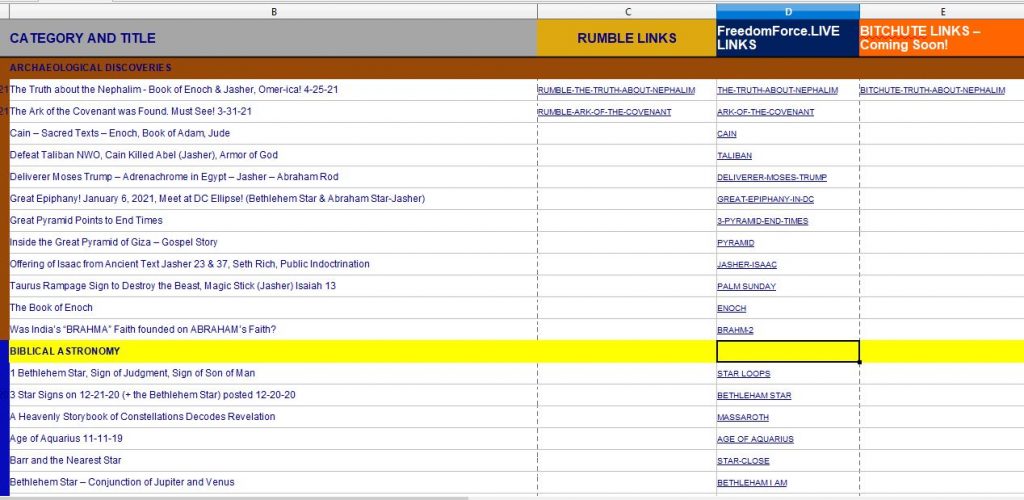The height and width of the screenshot is (500, 1024).
Task: Select 'Offering of Isaac from Ancient Text' cell
Action: (273, 264)
